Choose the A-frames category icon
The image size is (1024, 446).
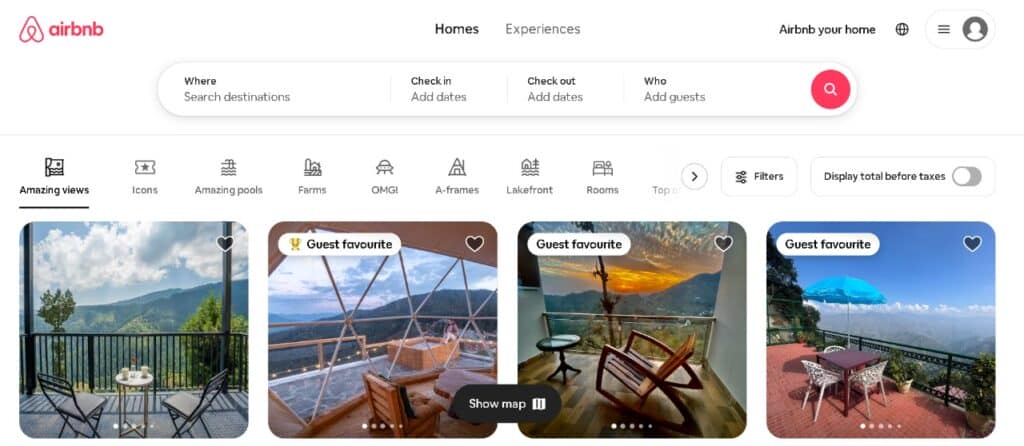pyautogui.click(x=457, y=168)
